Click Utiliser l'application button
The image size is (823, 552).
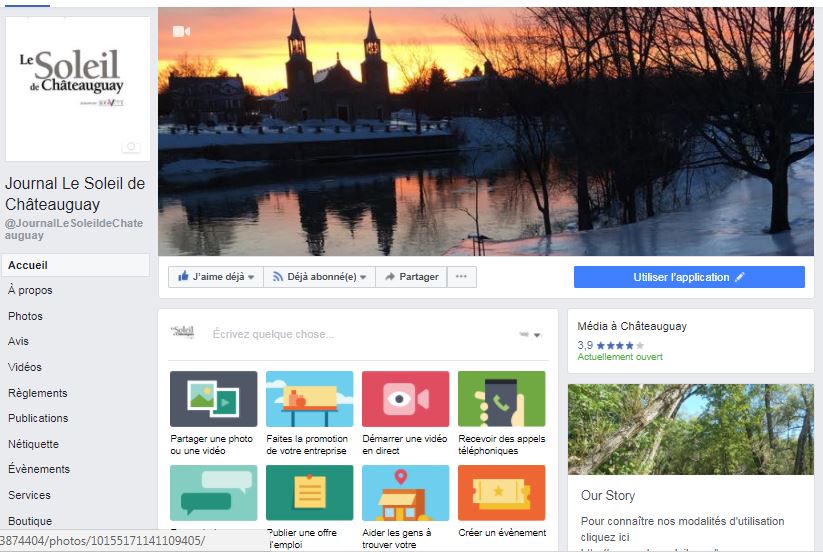point(689,277)
